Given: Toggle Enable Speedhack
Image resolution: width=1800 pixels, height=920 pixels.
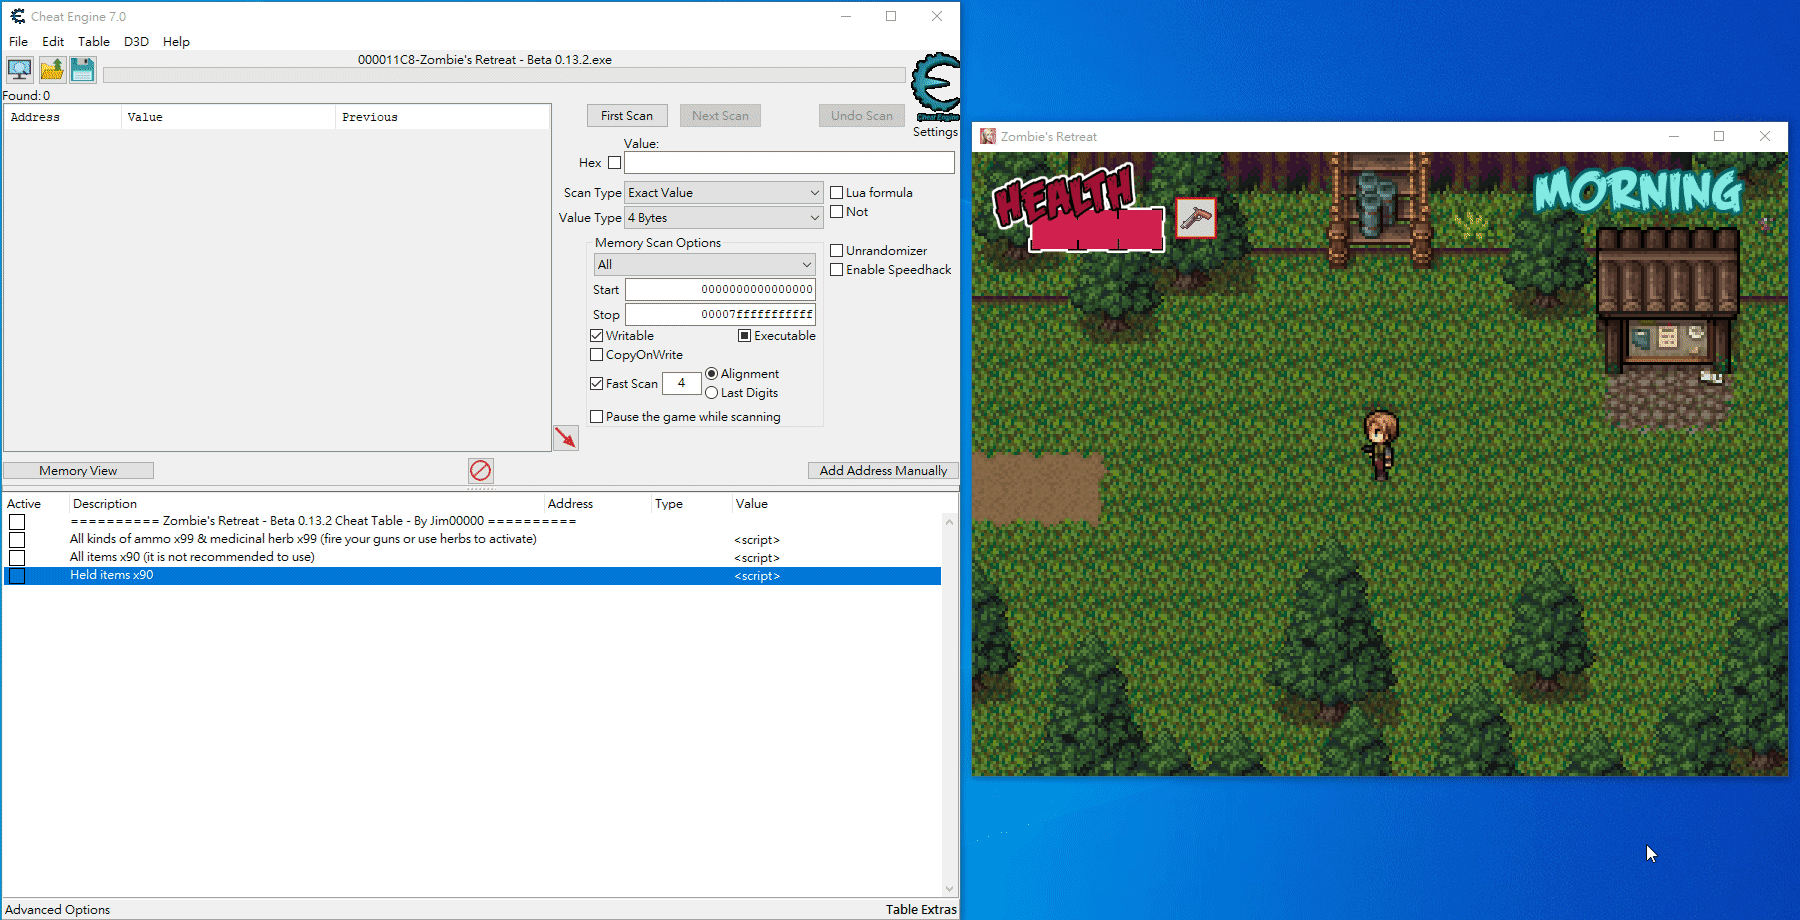Looking at the screenshot, I should 836,270.
